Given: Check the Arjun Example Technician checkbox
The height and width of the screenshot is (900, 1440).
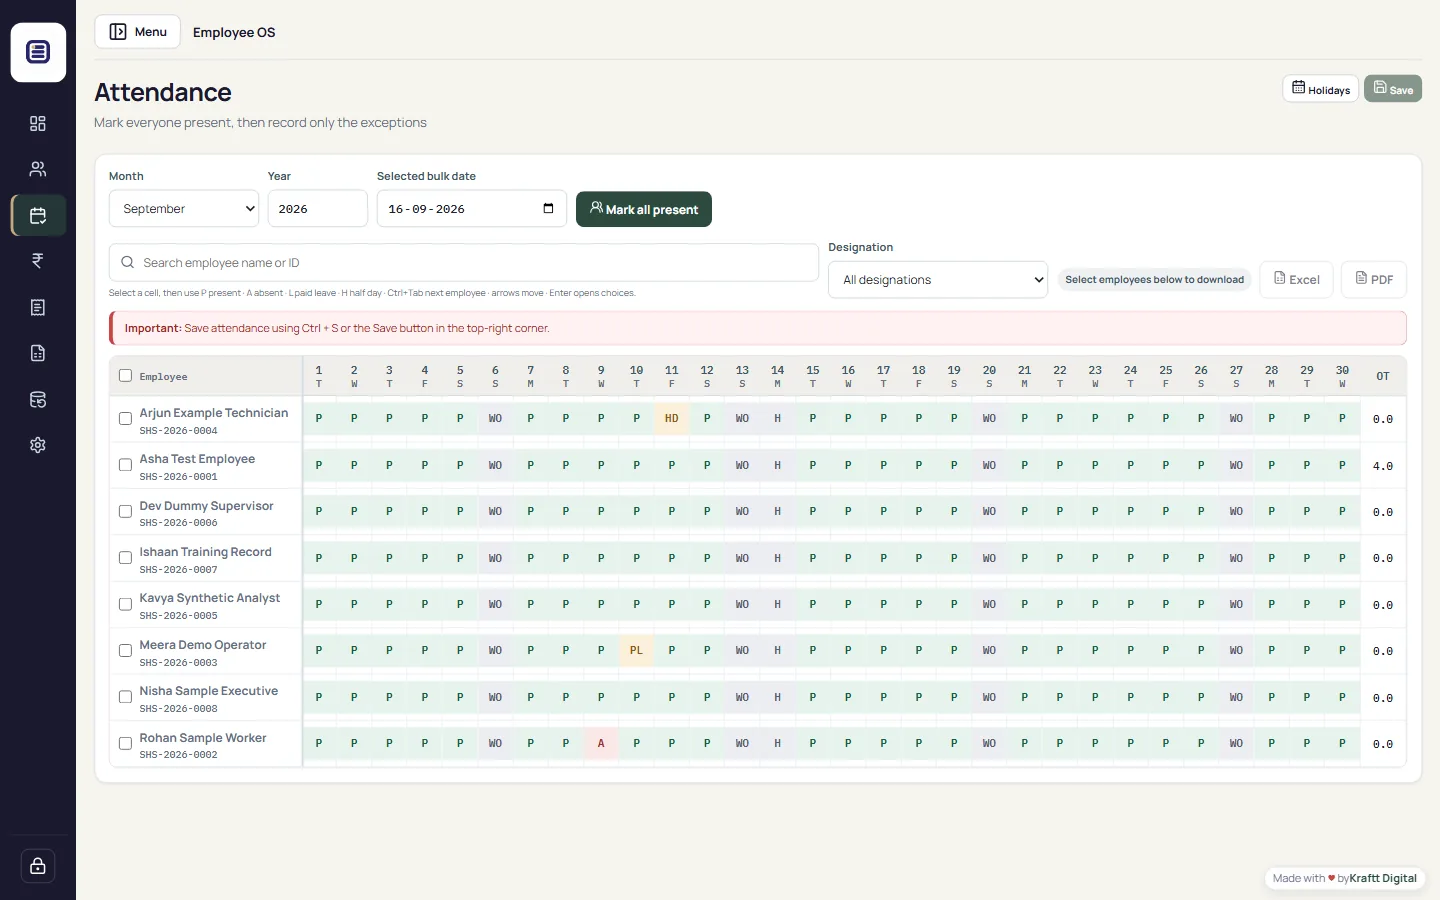Looking at the screenshot, I should (125, 419).
